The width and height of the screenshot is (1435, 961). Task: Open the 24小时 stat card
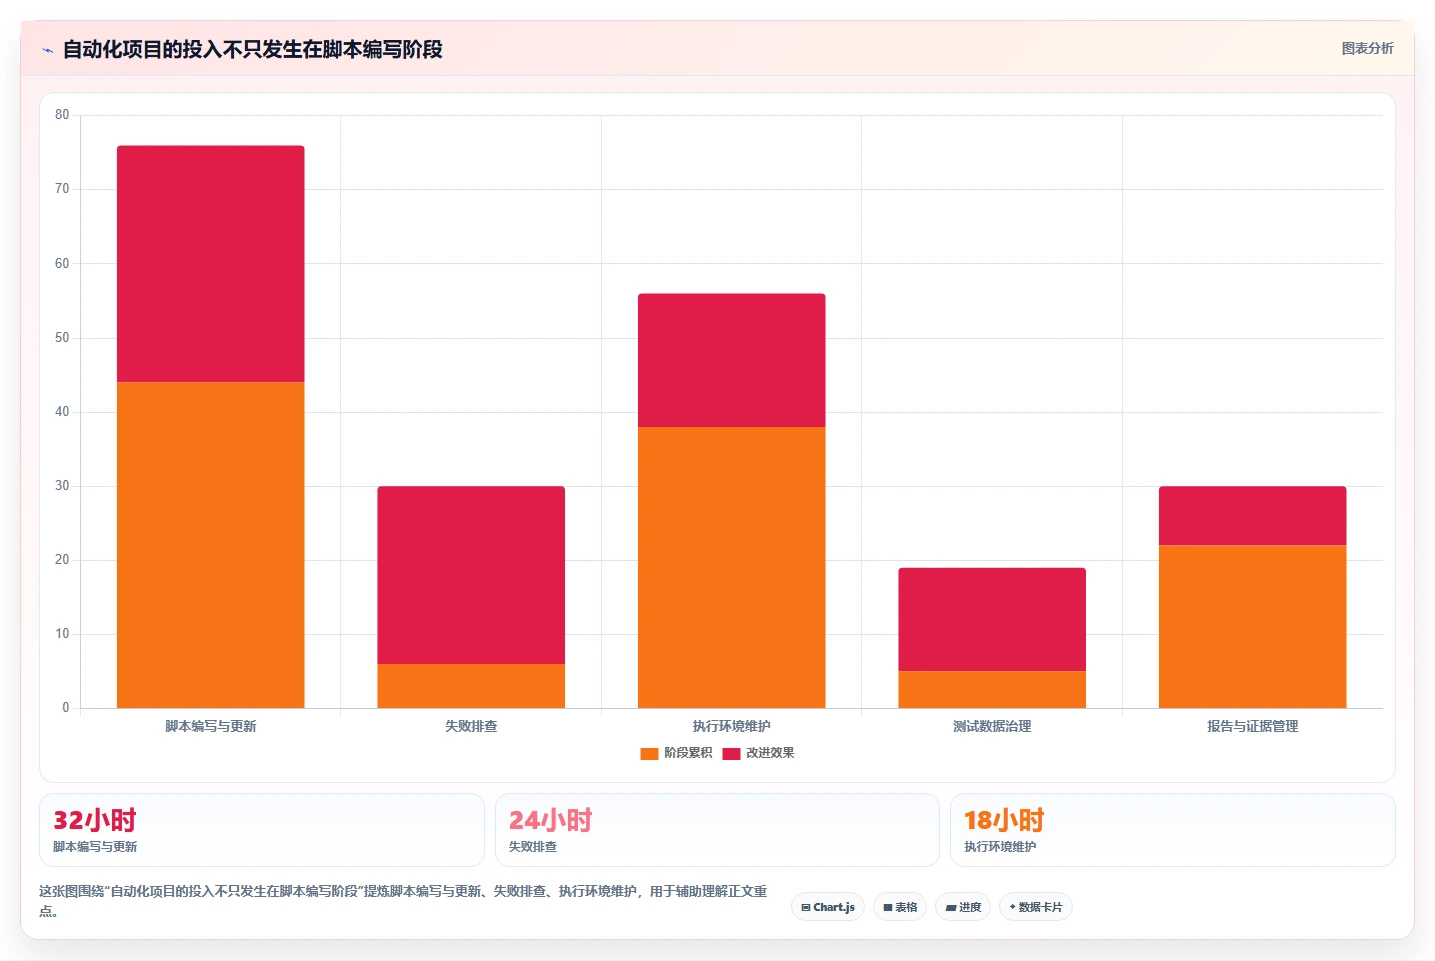[717, 830]
